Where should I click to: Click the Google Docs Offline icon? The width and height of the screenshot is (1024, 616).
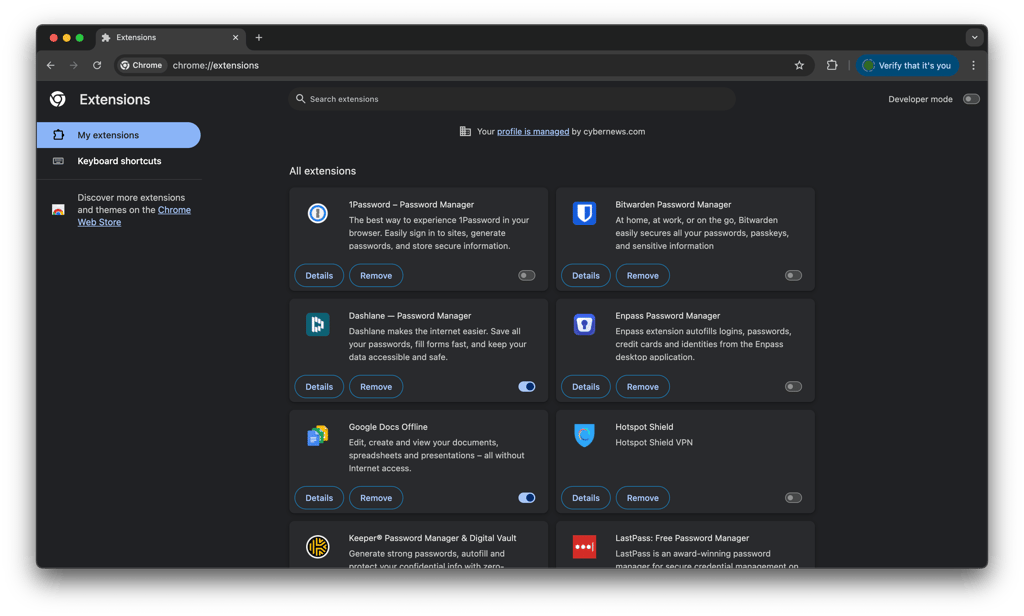click(x=317, y=436)
